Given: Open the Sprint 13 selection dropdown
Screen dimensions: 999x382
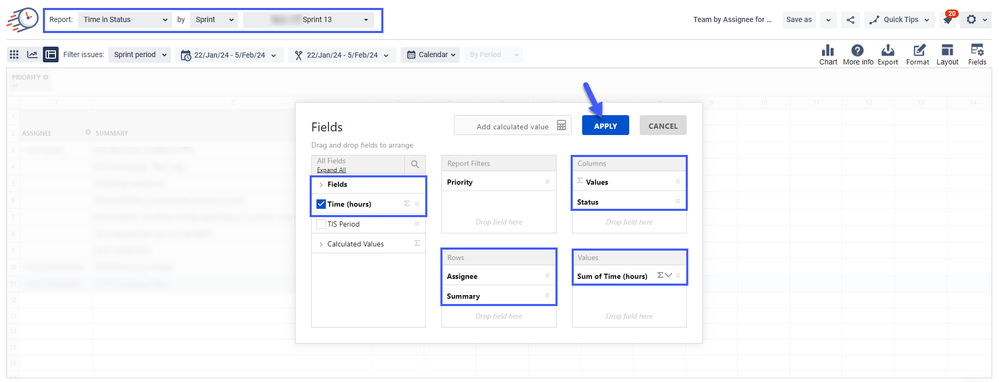Looking at the screenshot, I should pyautogui.click(x=308, y=20).
